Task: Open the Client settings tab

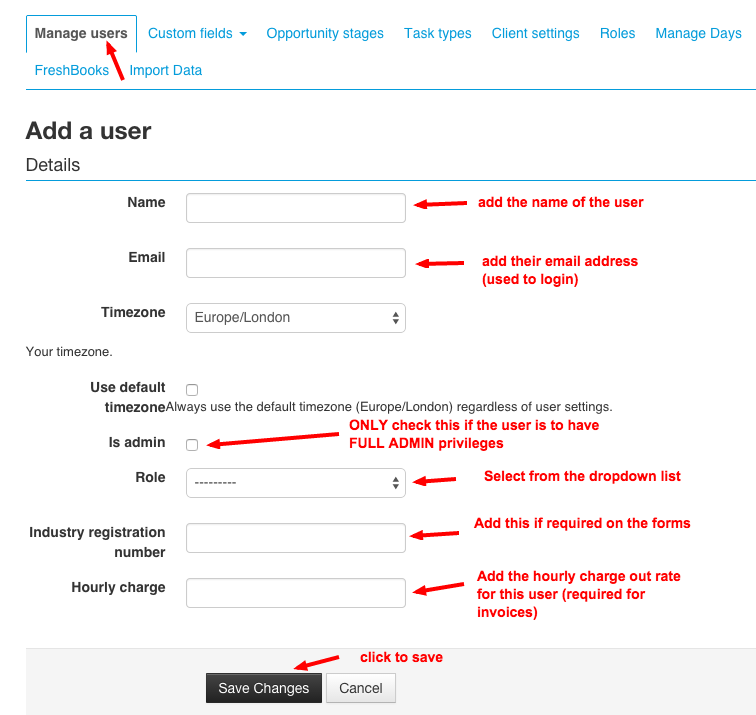Action: (535, 33)
